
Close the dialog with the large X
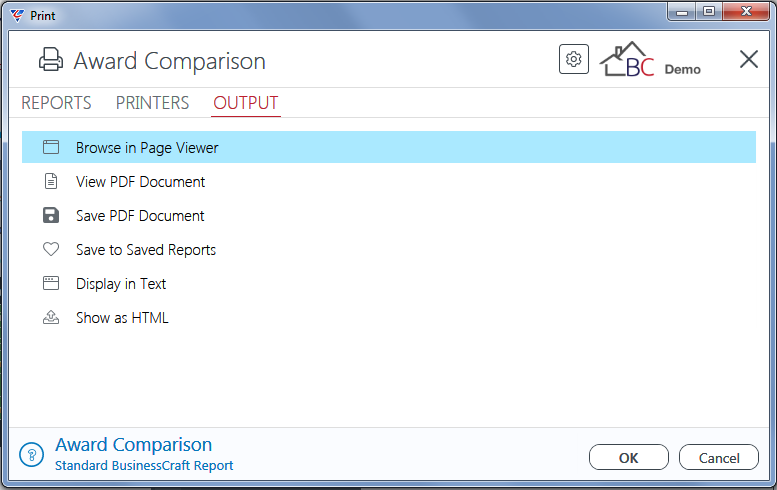point(748,59)
